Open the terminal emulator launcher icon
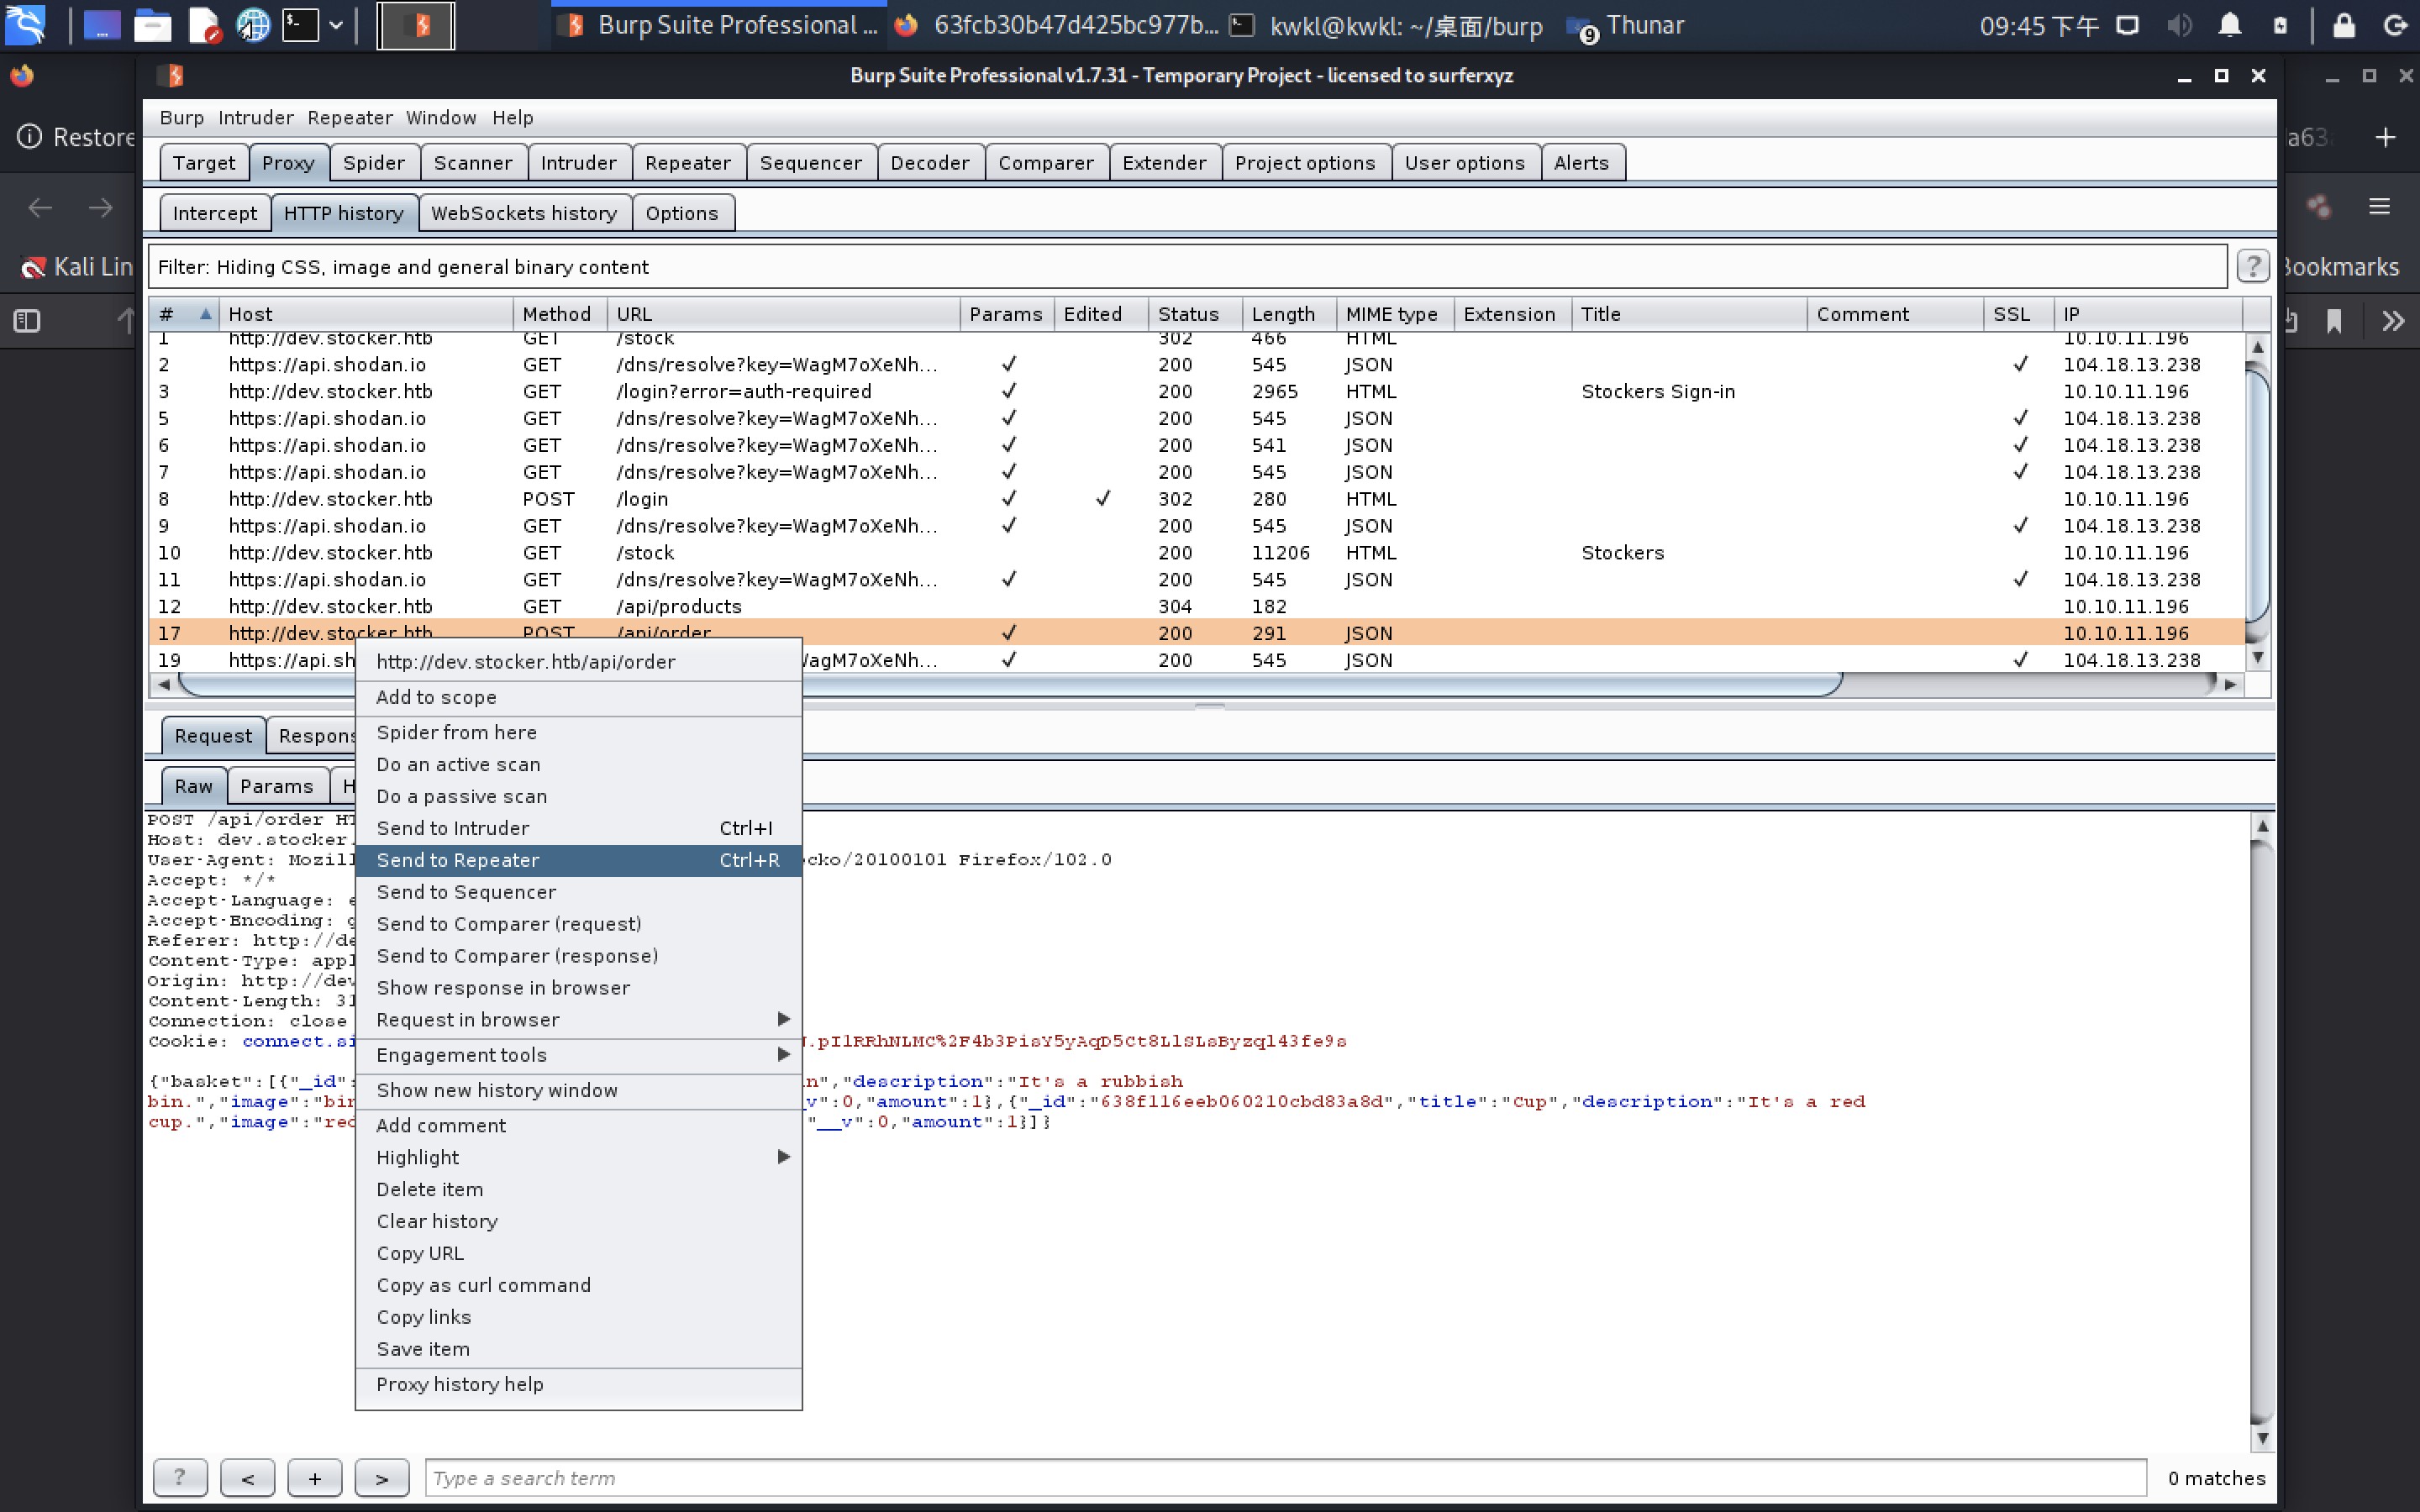The height and width of the screenshot is (1512, 2420). pyautogui.click(x=300, y=25)
